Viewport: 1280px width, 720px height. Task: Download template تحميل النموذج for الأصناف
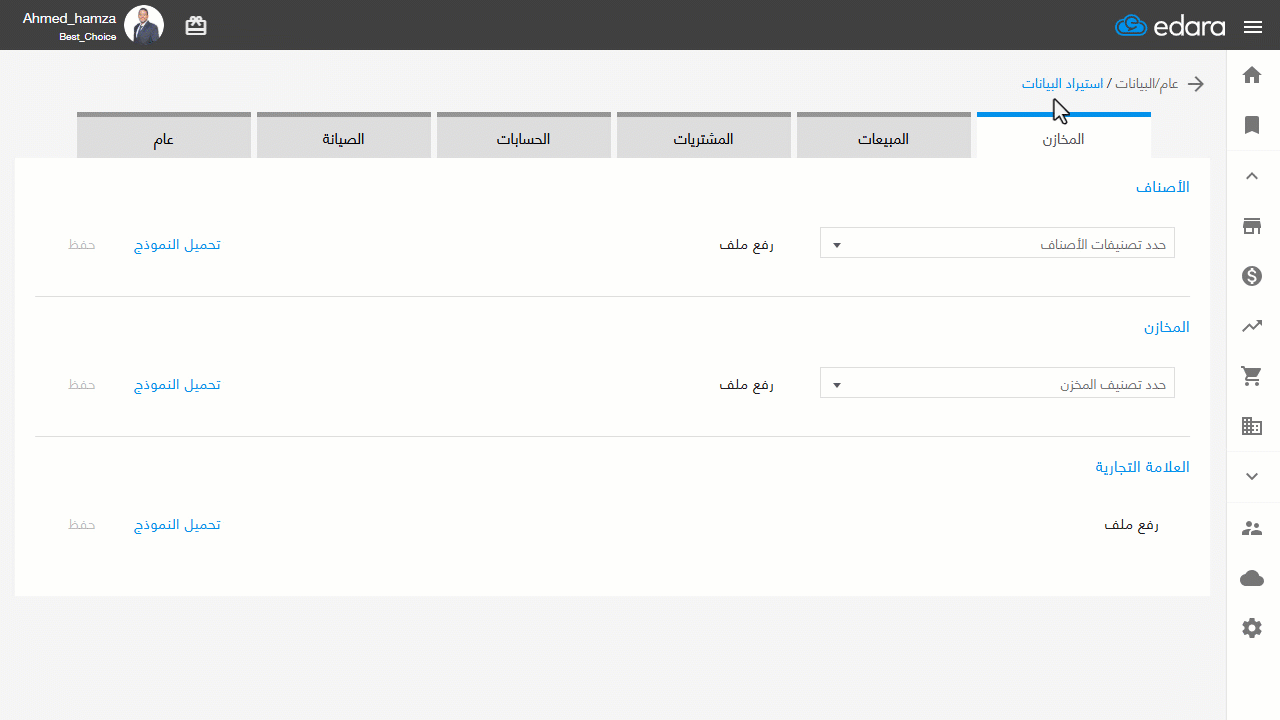[177, 244]
